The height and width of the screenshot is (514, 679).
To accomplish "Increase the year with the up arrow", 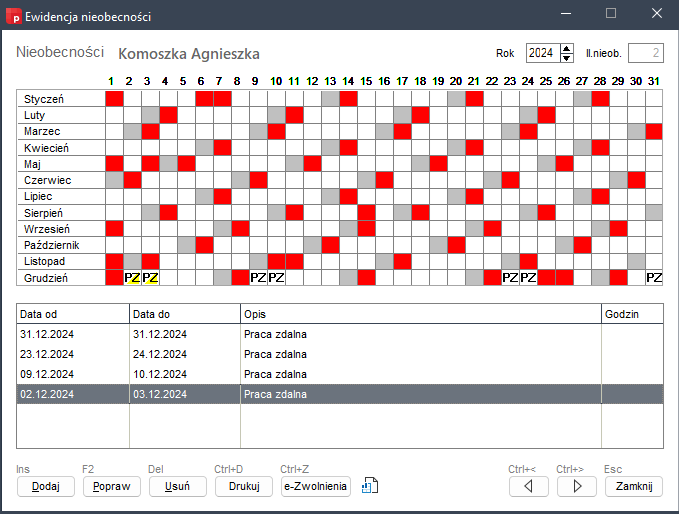I will (x=567, y=49).
